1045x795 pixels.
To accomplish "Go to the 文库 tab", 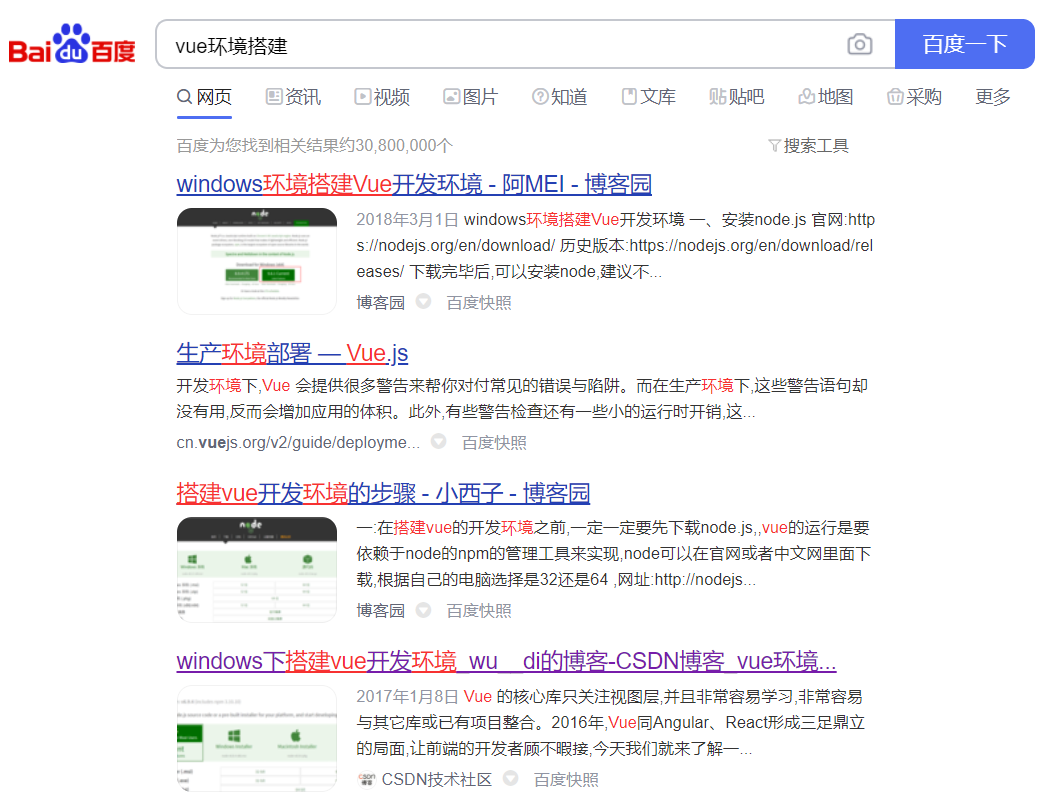I will pyautogui.click(x=648, y=97).
